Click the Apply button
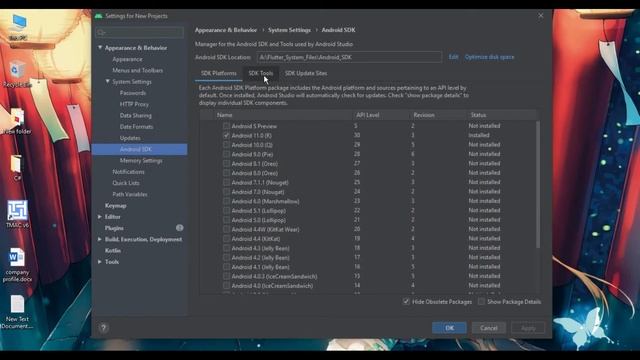This screenshot has height=360, width=640. click(x=528, y=328)
